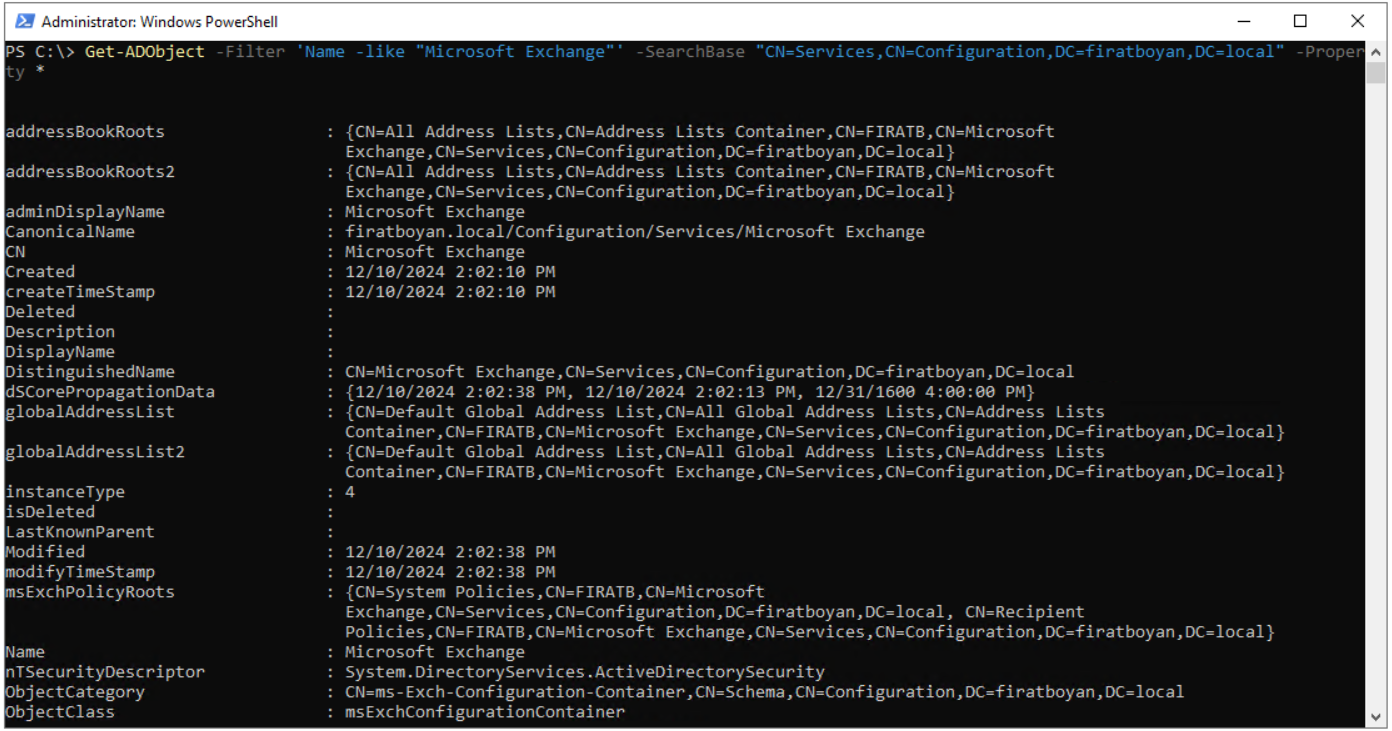This screenshot has width=1392, height=731.
Task: Click the Created property label
Action: [x=40, y=272]
